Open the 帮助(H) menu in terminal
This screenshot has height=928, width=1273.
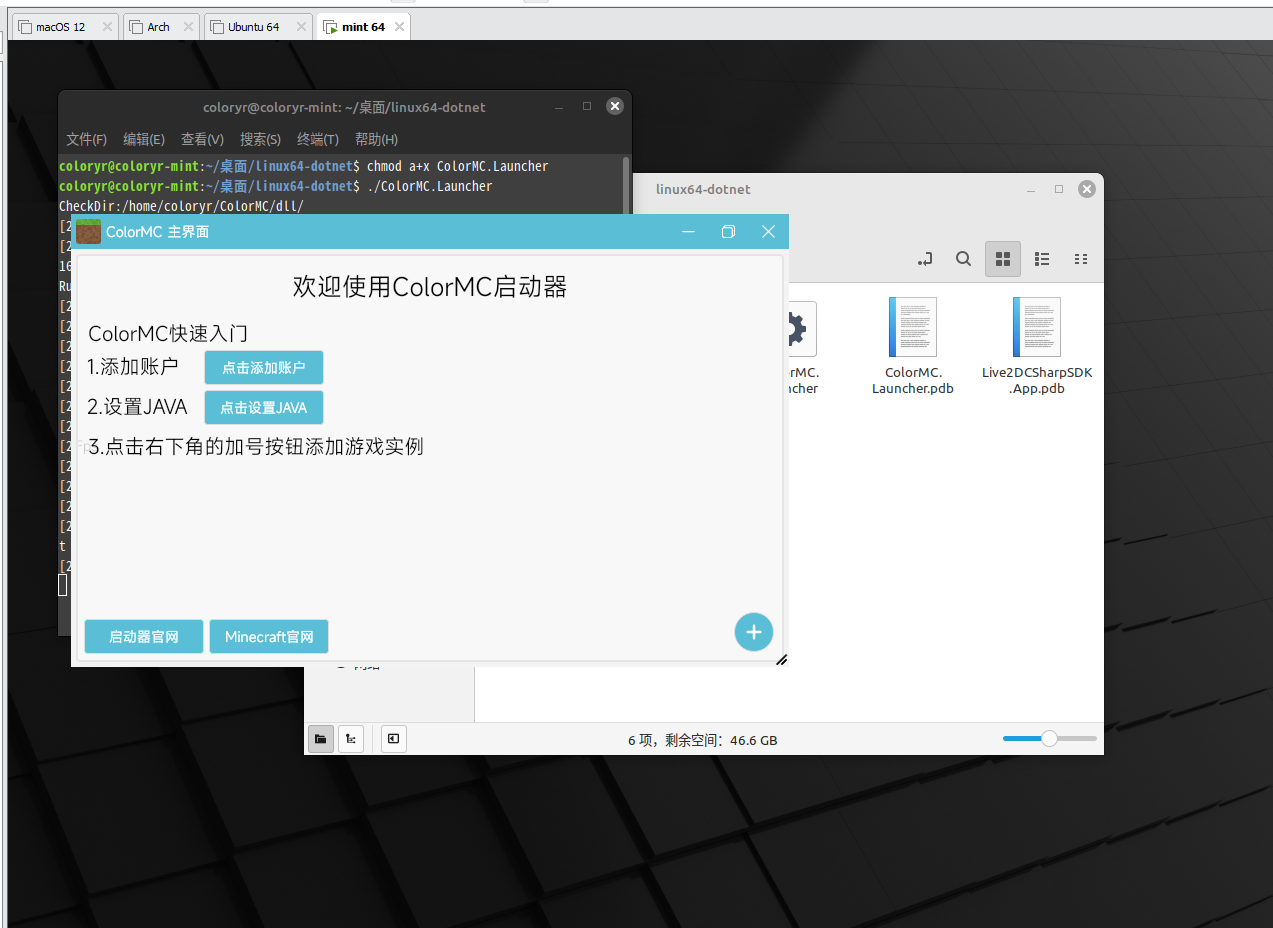pos(376,139)
